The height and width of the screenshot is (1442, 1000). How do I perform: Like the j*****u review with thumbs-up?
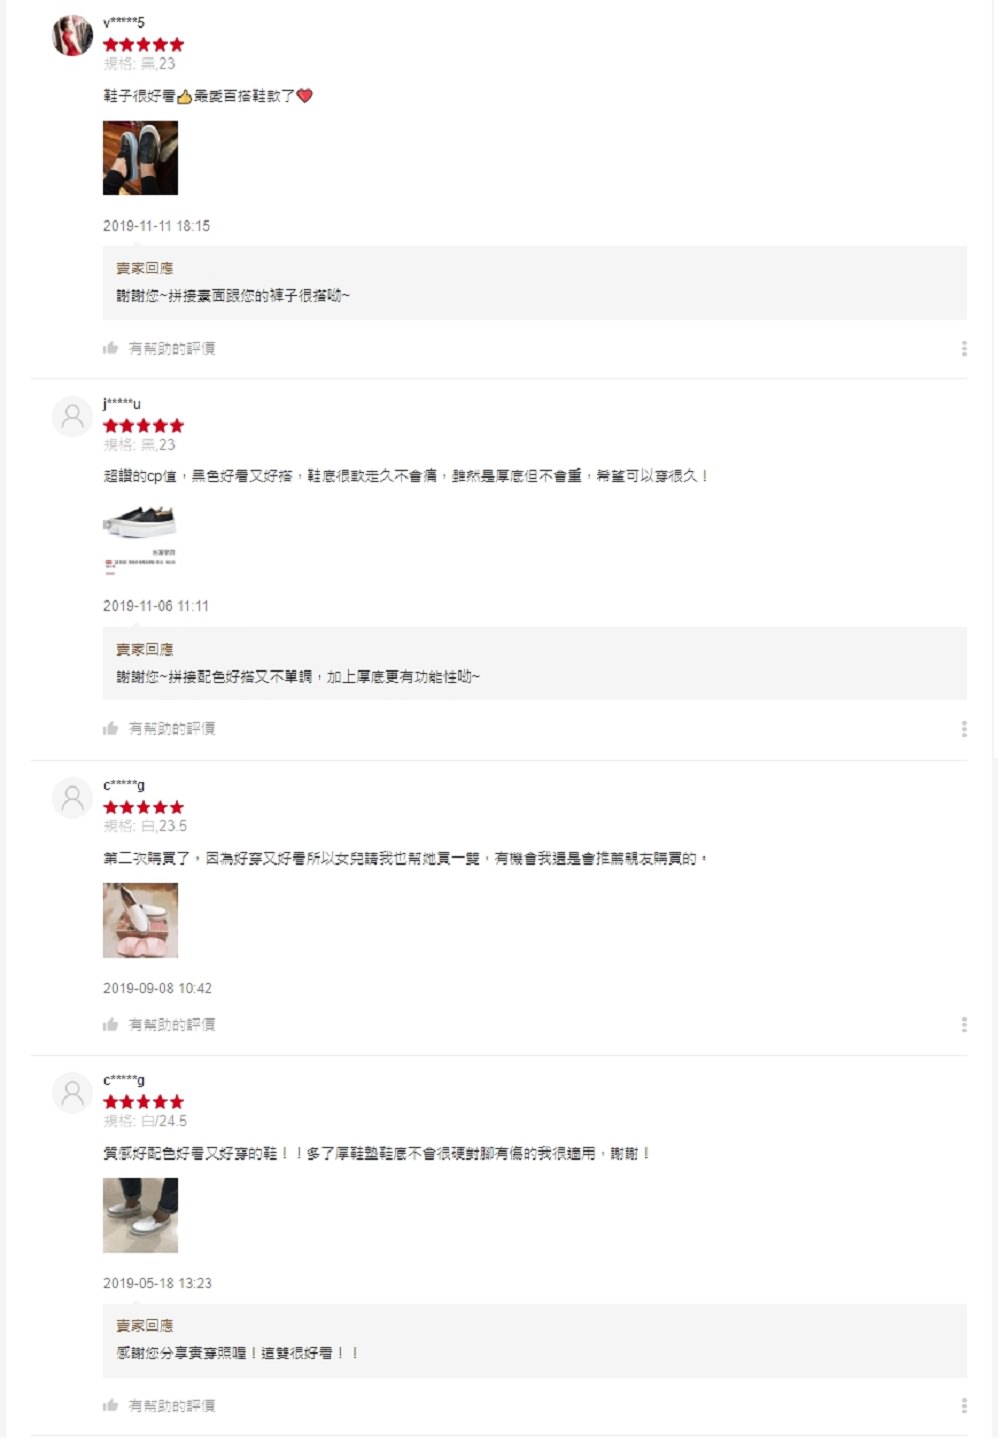(x=110, y=728)
